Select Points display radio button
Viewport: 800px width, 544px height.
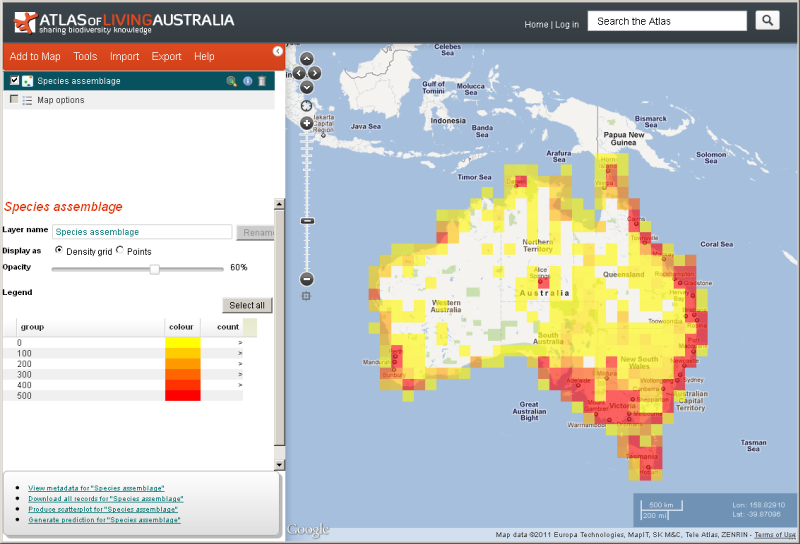[120, 250]
